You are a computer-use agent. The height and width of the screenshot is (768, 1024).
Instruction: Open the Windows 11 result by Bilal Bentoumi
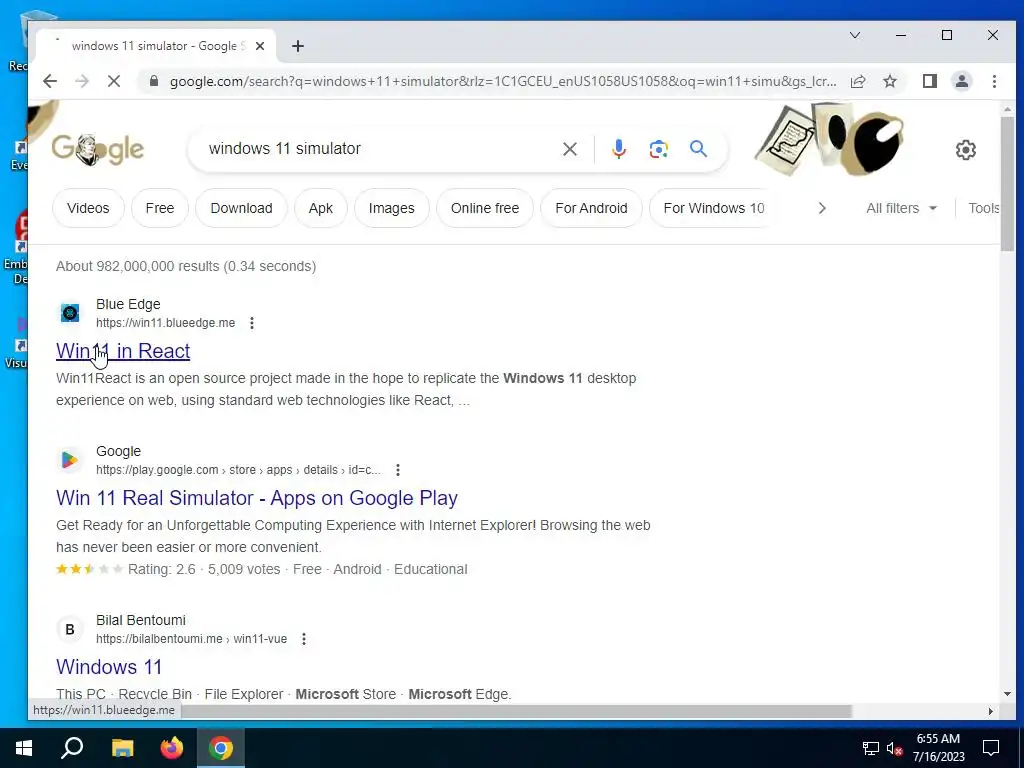click(x=109, y=667)
